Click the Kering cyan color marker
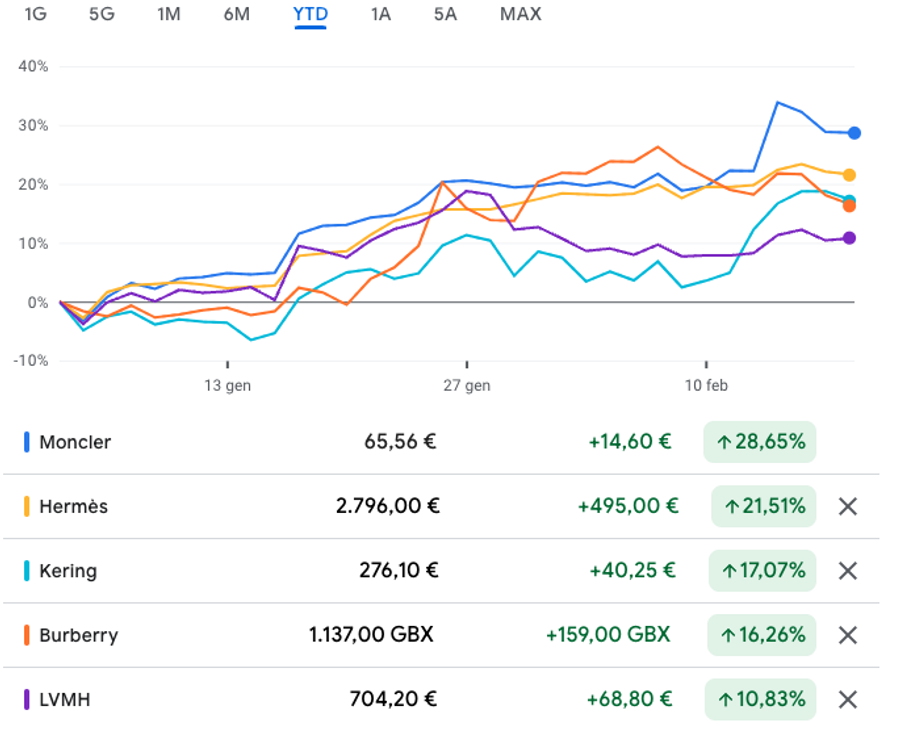 (26, 571)
